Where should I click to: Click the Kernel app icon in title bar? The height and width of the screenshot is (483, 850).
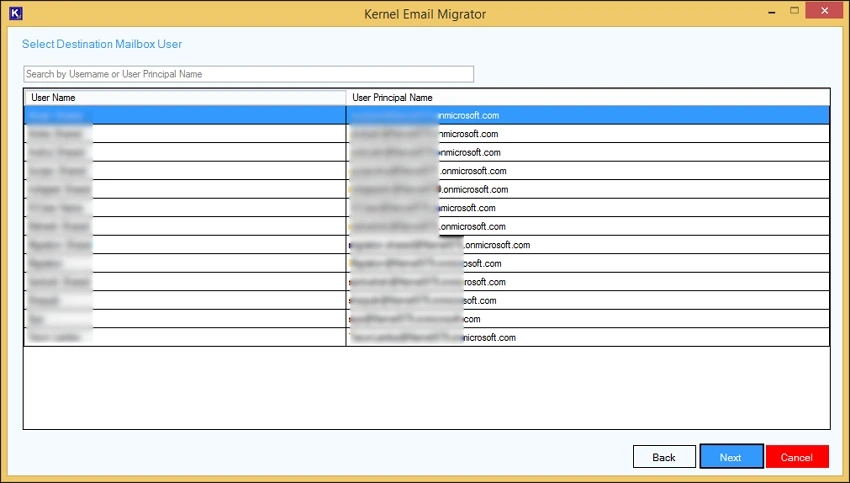(x=16, y=14)
